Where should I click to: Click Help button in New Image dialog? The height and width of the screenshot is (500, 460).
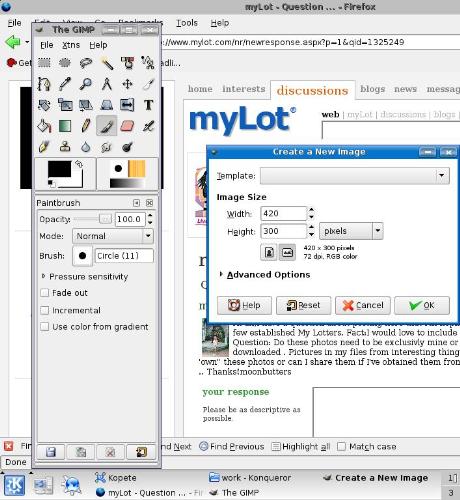[244, 305]
